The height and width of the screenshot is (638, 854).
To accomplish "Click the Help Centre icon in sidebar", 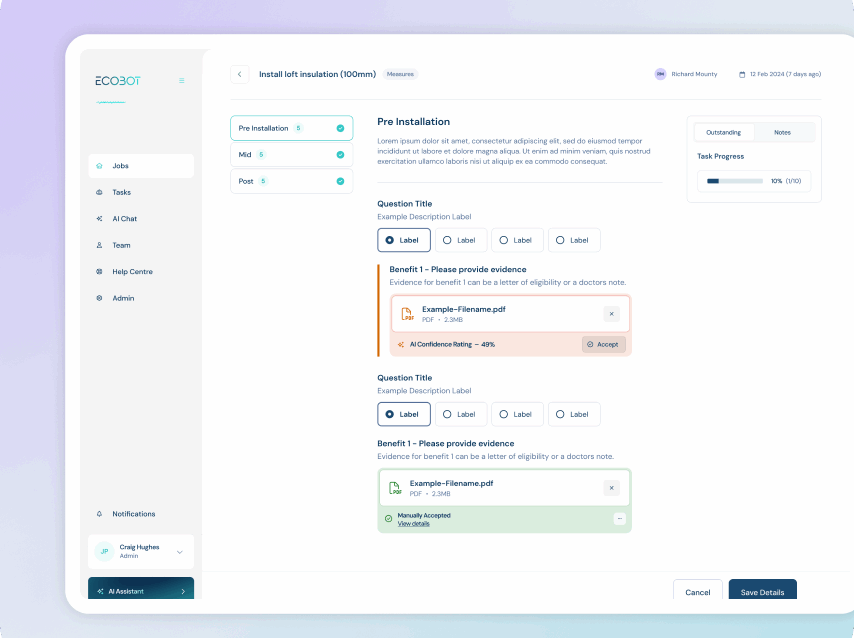I will click(99, 272).
